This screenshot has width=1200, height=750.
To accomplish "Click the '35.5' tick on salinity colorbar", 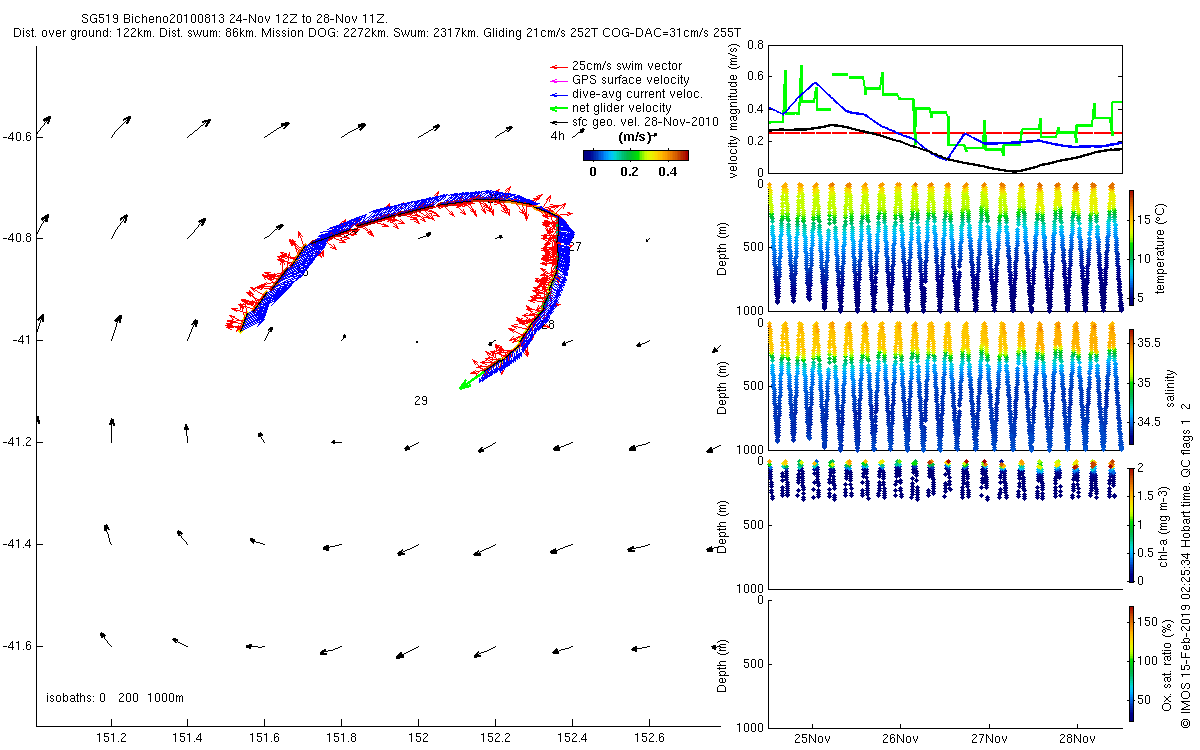I will (1148, 342).
